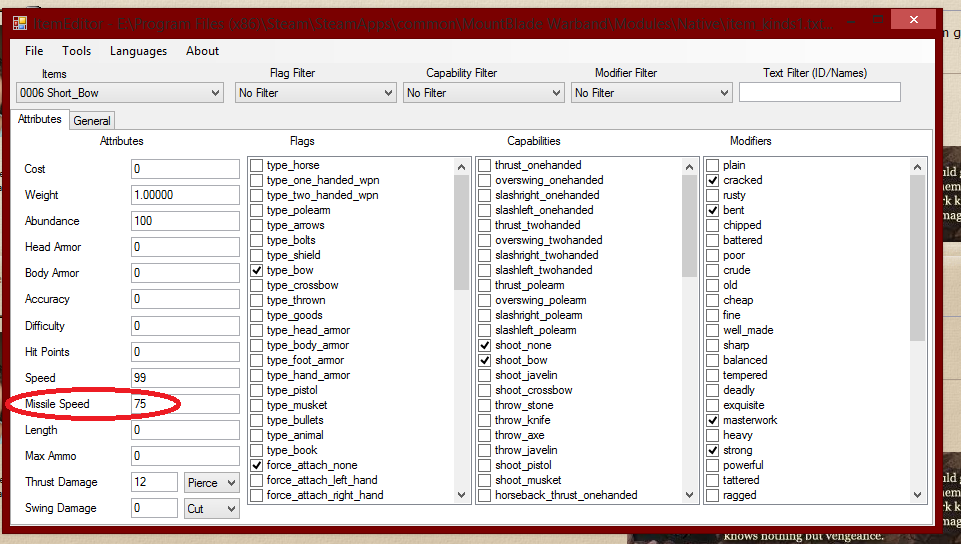Open the Items dropdown showing Short_Bow
This screenshot has height=544, width=961.
[119, 93]
